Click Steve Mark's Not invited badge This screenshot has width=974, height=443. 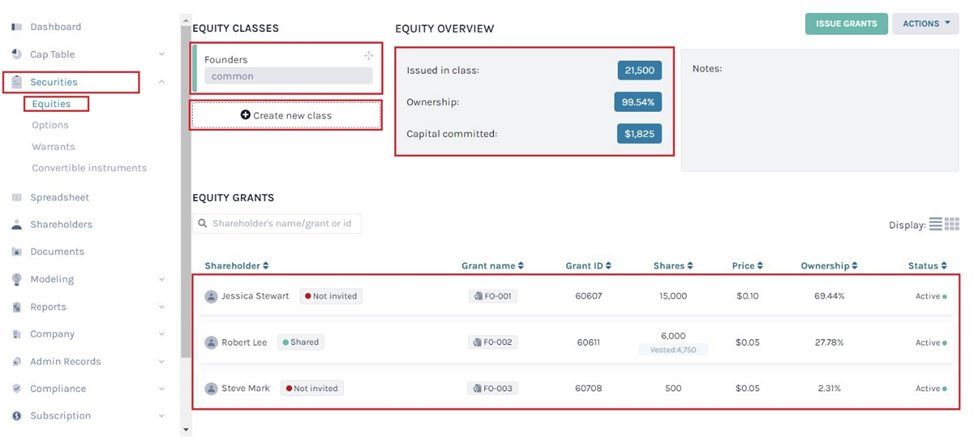pos(312,388)
